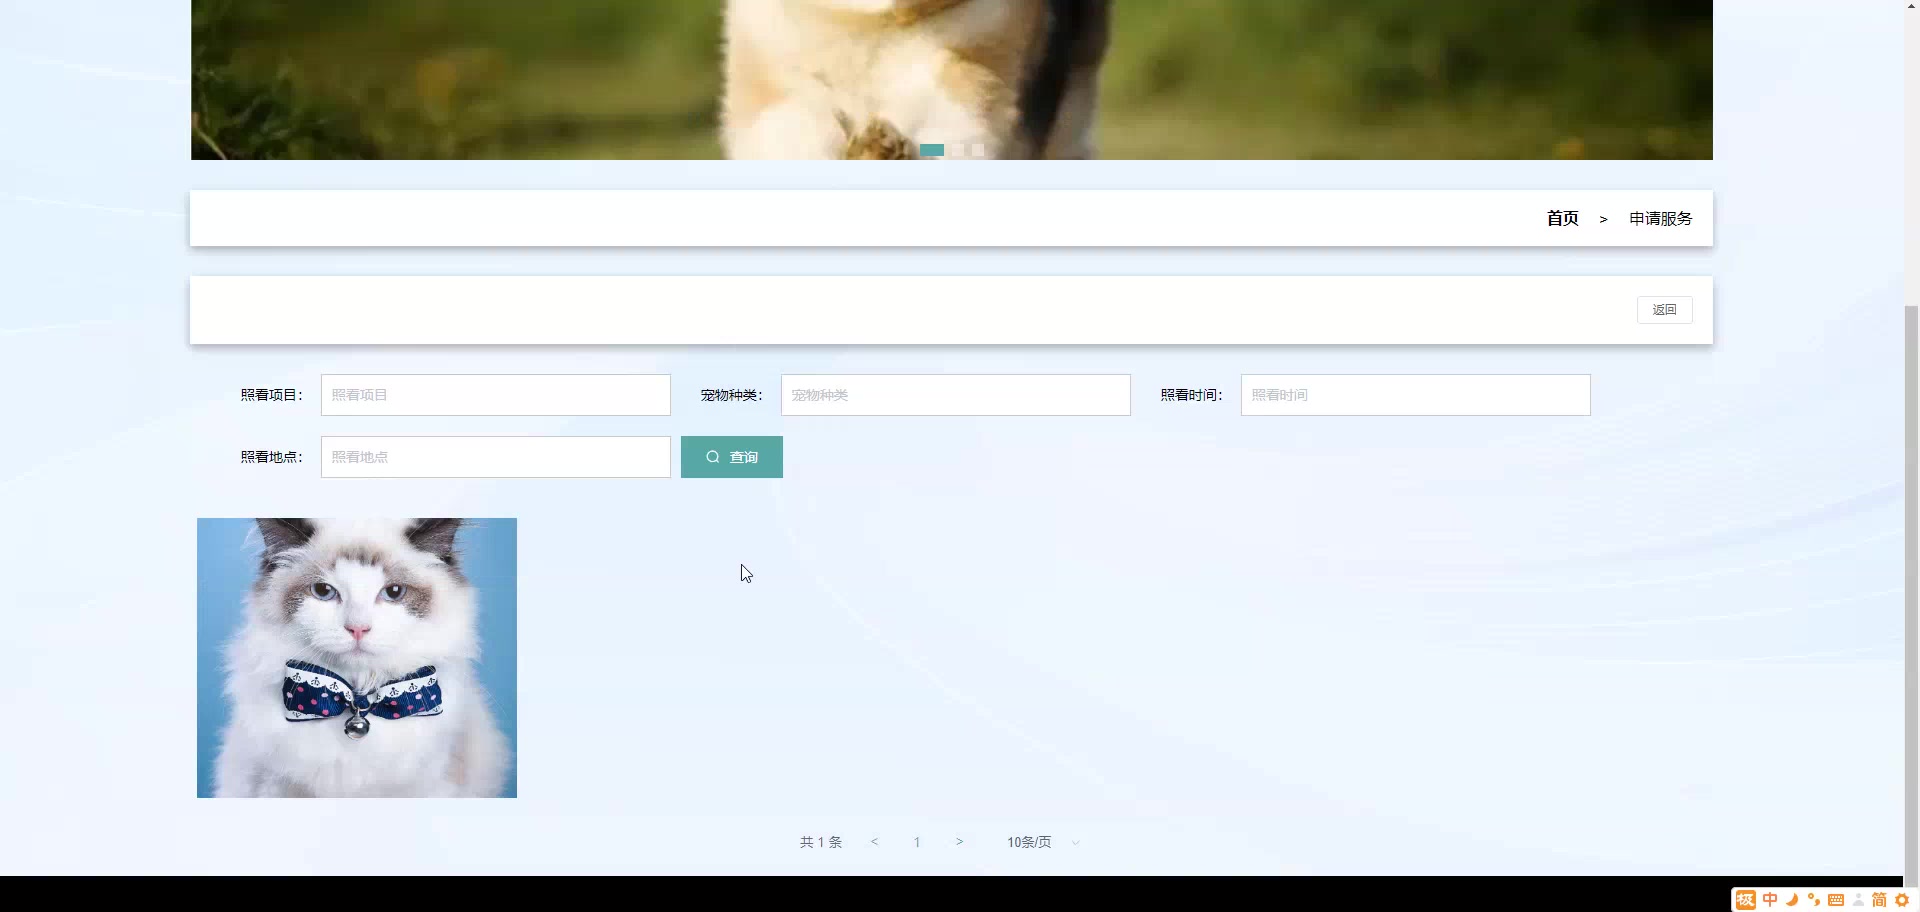Click the user account icon in IME bar
Viewport: 1920px width, 912px height.
pos(1858,900)
